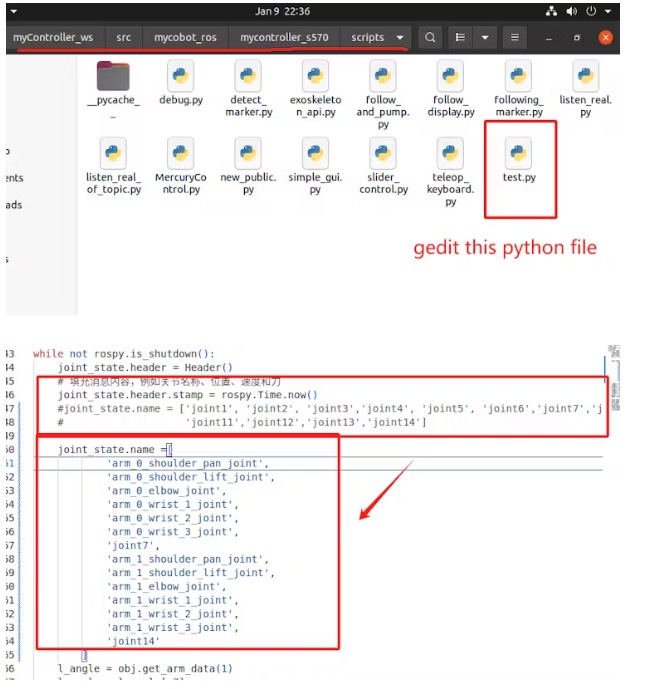This screenshot has width=646, height=689.
Task: Select the MercuryControl.py file
Action: point(181,158)
